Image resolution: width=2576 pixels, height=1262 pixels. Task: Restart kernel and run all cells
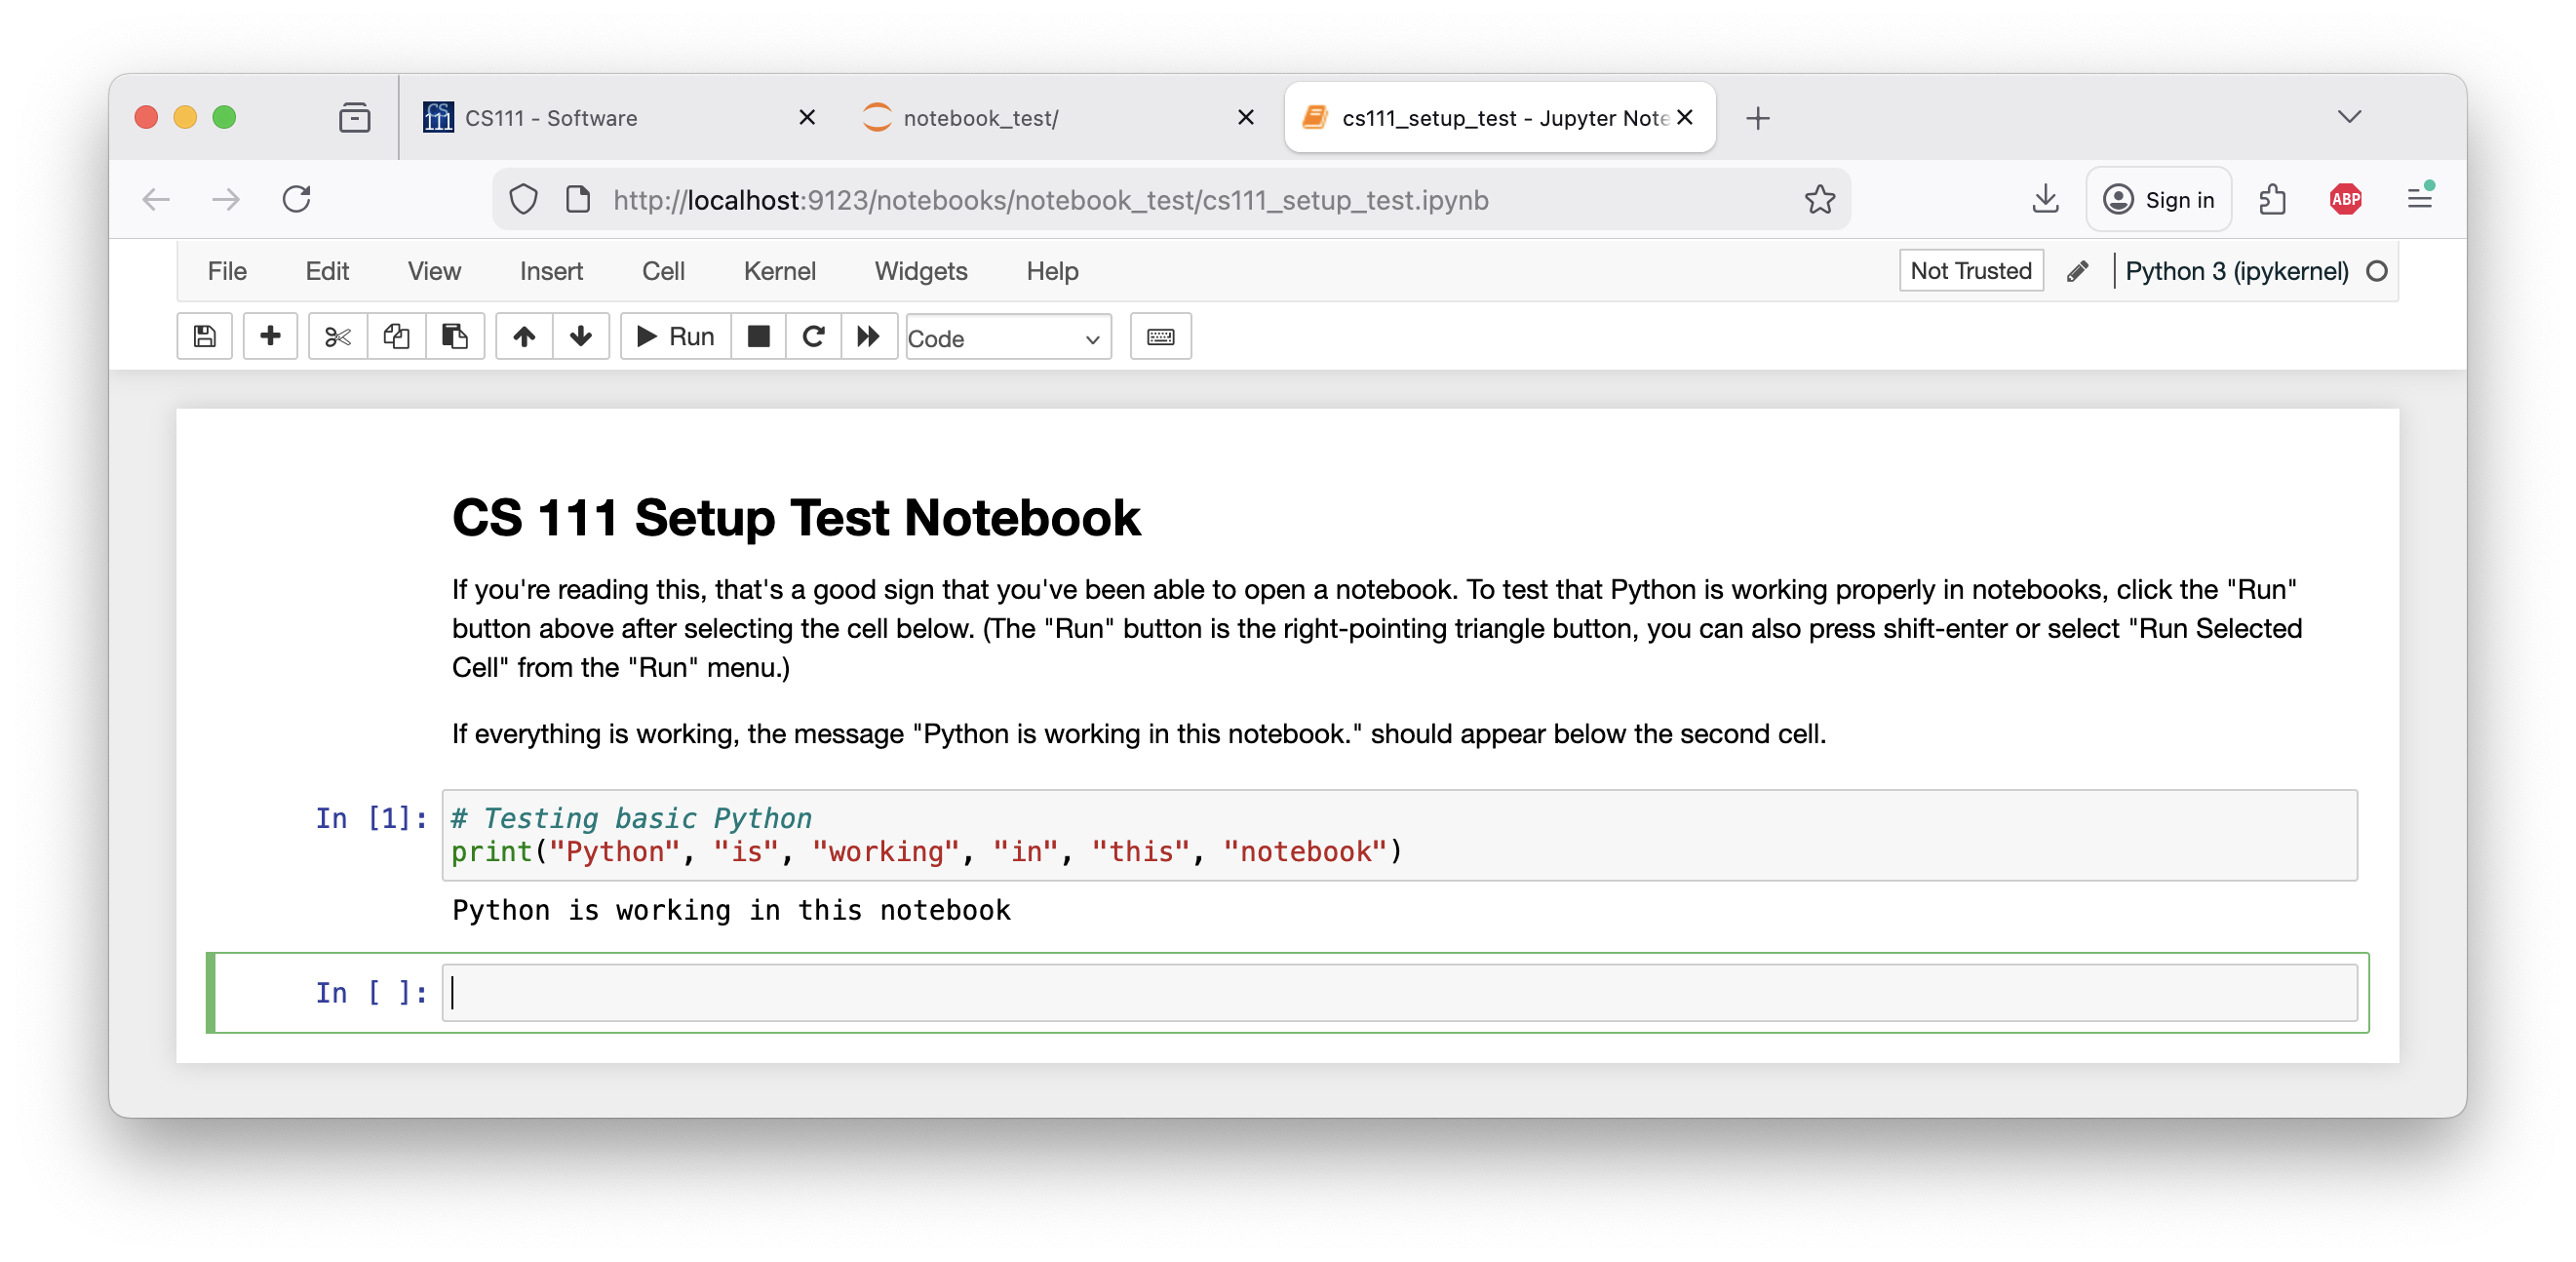point(869,337)
